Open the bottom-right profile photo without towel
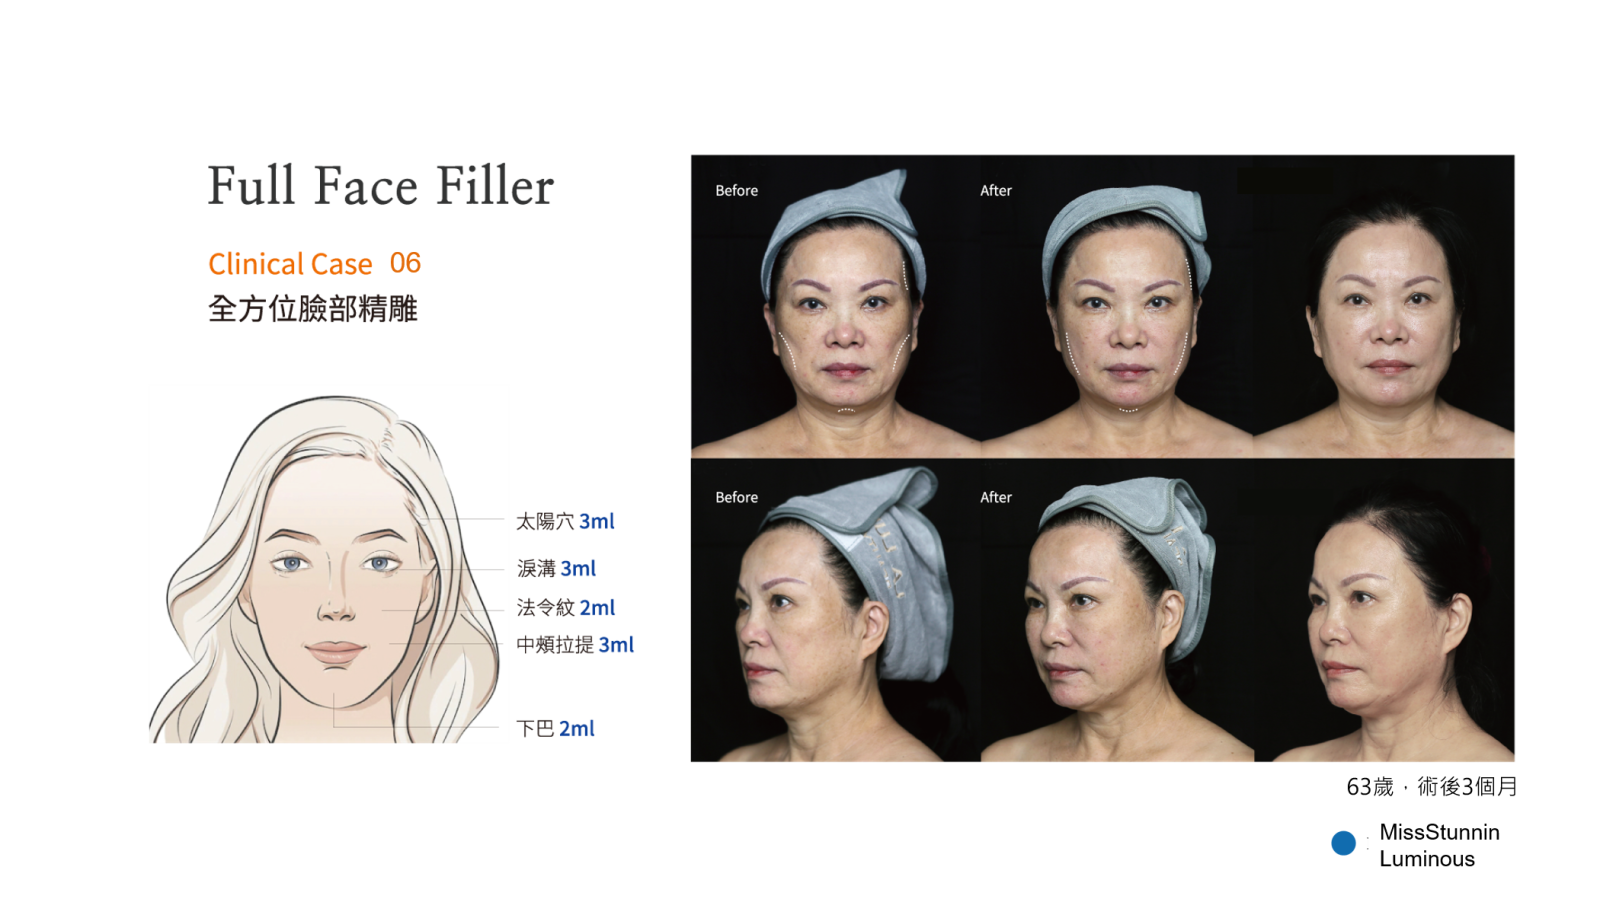The height and width of the screenshot is (899, 1600). [x=1384, y=611]
